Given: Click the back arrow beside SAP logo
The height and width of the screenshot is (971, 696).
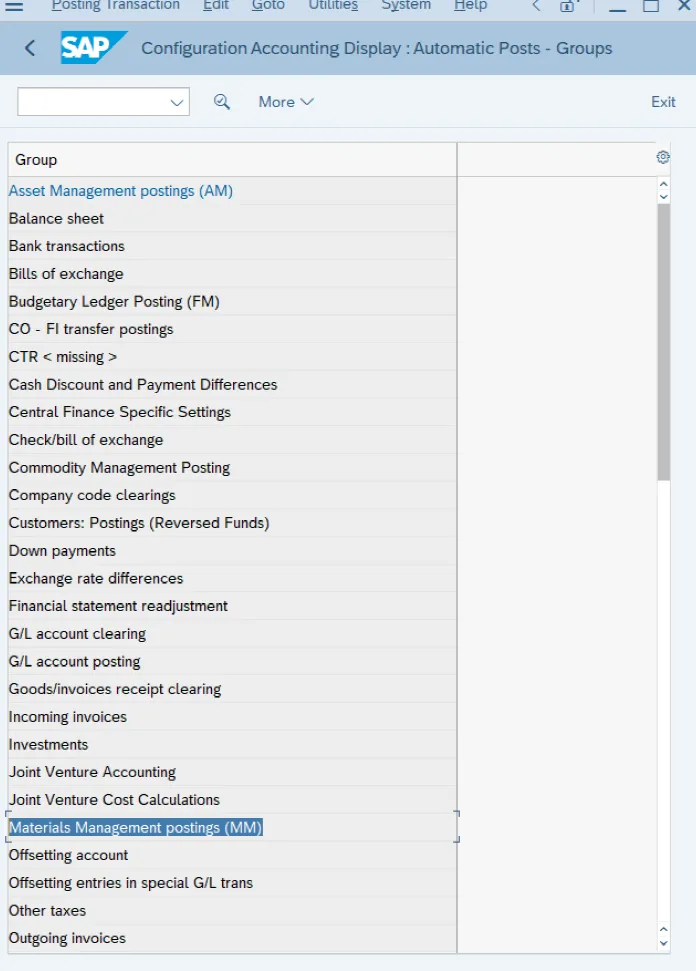Looking at the screenshot, I should pyautogui.click(x=30, y=48).
